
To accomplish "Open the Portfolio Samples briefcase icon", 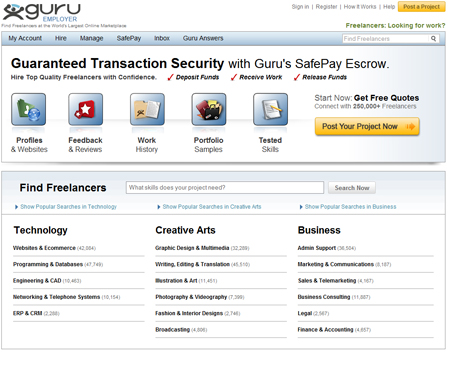I will (x=209, y=109).
